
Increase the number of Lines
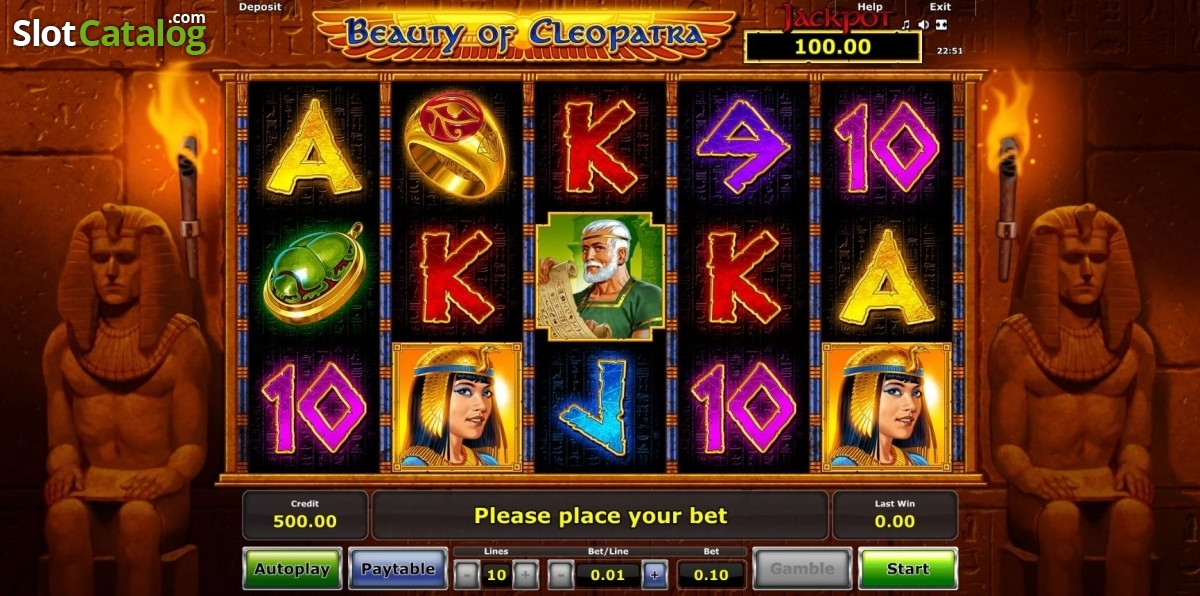pos(527,575)
